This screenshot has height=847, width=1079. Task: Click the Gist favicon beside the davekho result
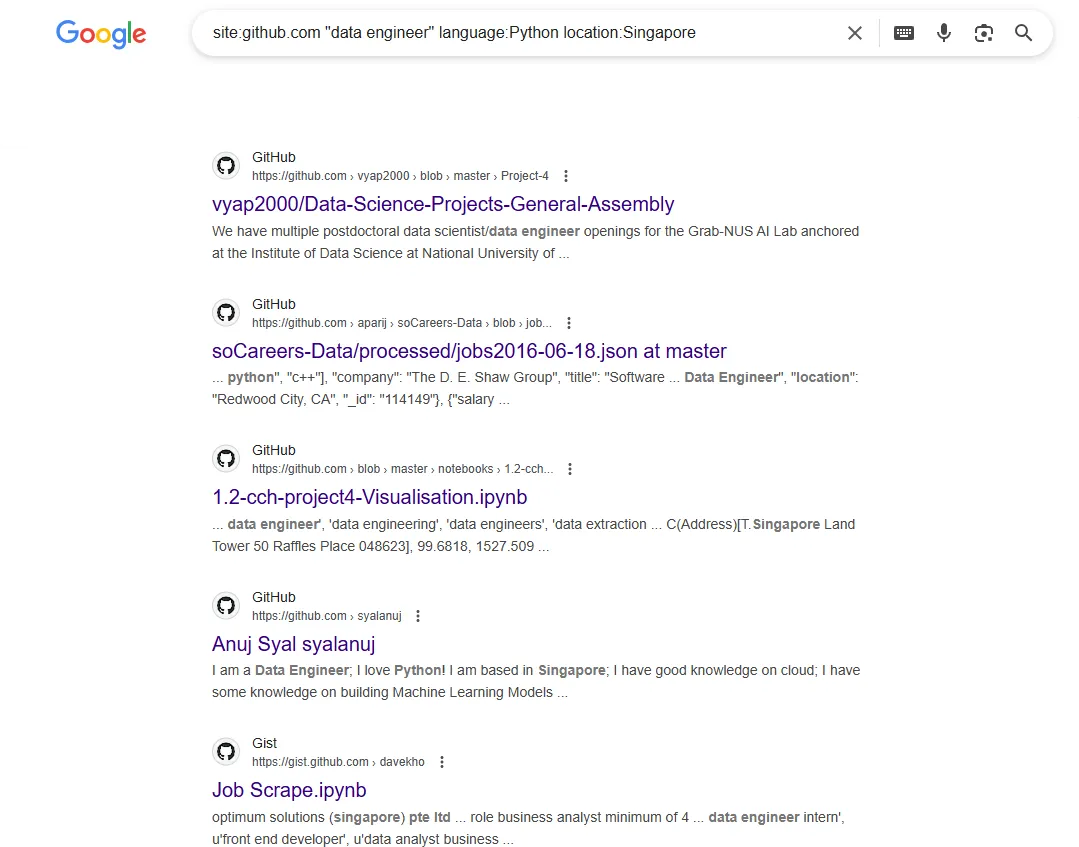click(x=226, y=752)
